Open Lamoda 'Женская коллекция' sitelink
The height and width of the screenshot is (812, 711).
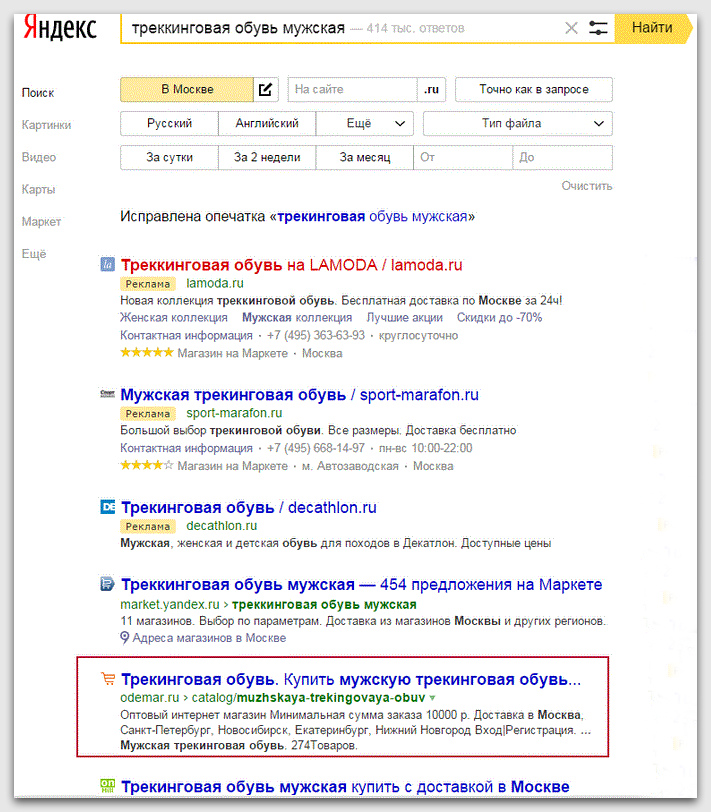(174, 317)
